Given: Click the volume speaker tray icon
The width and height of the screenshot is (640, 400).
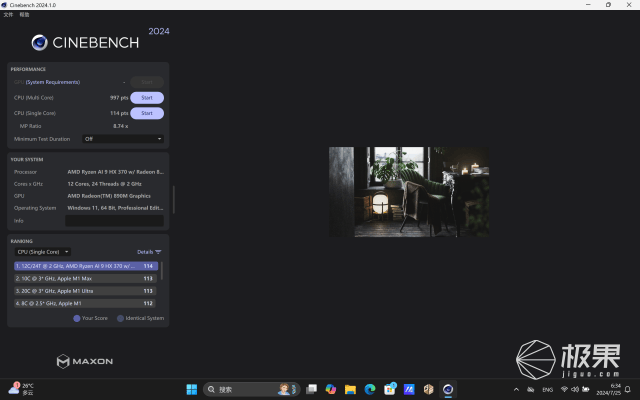Looking at the screenshot, I should click(575, 389).
